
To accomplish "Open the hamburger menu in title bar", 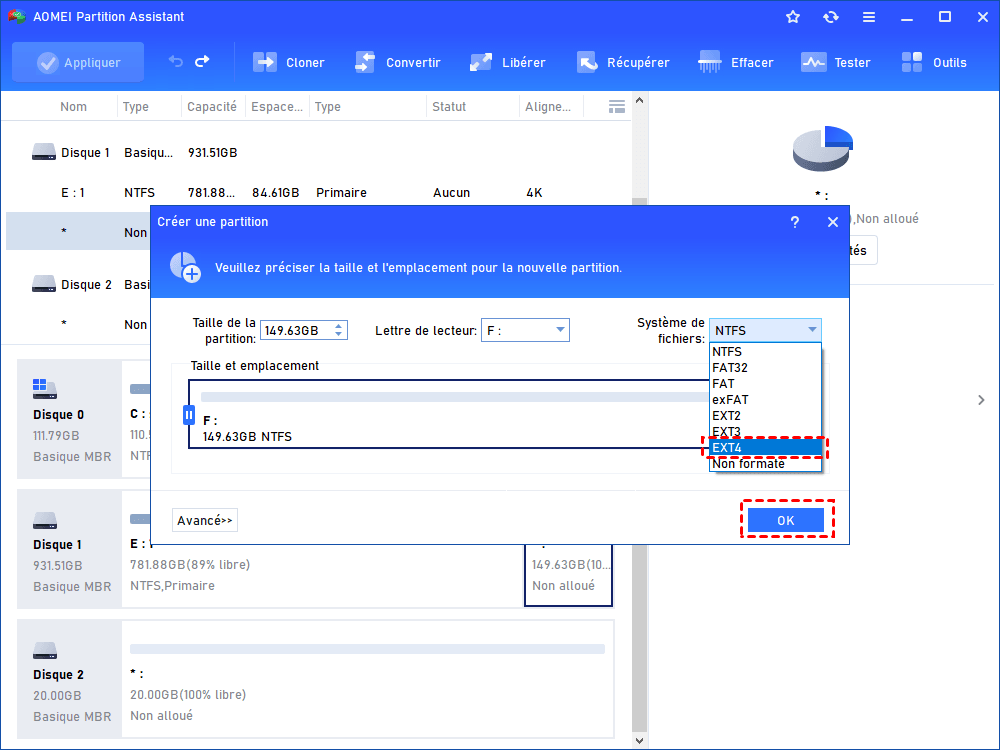I will click(869, 17).
